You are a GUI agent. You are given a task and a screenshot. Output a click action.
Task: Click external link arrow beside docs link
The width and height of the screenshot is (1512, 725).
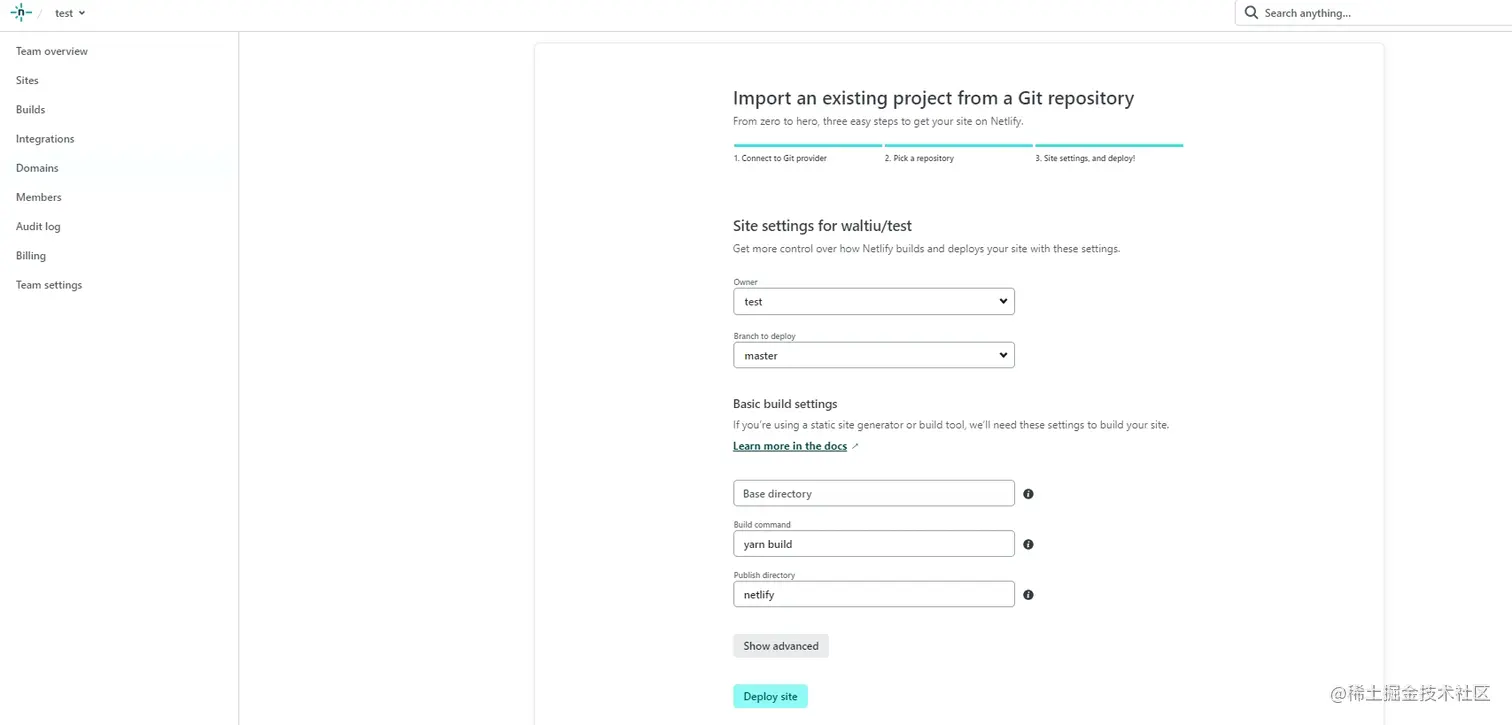click(x=855, y=446)
